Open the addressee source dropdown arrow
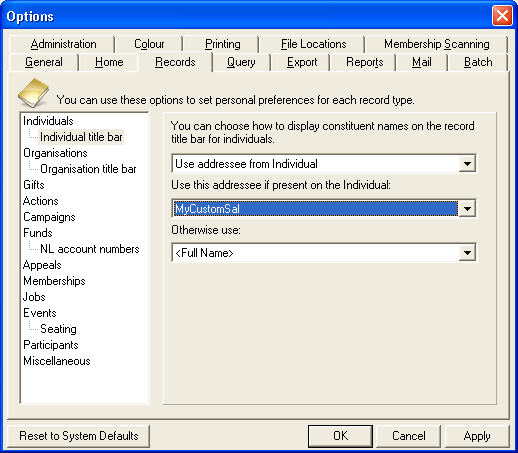This screenshot has width=518, height=453. point(467,164)
